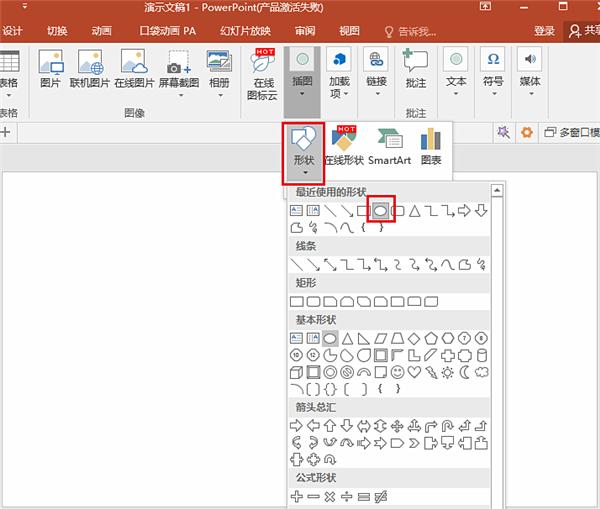Select the straight line in 线条 section
600x509 pixels.
tap(297, 264)
